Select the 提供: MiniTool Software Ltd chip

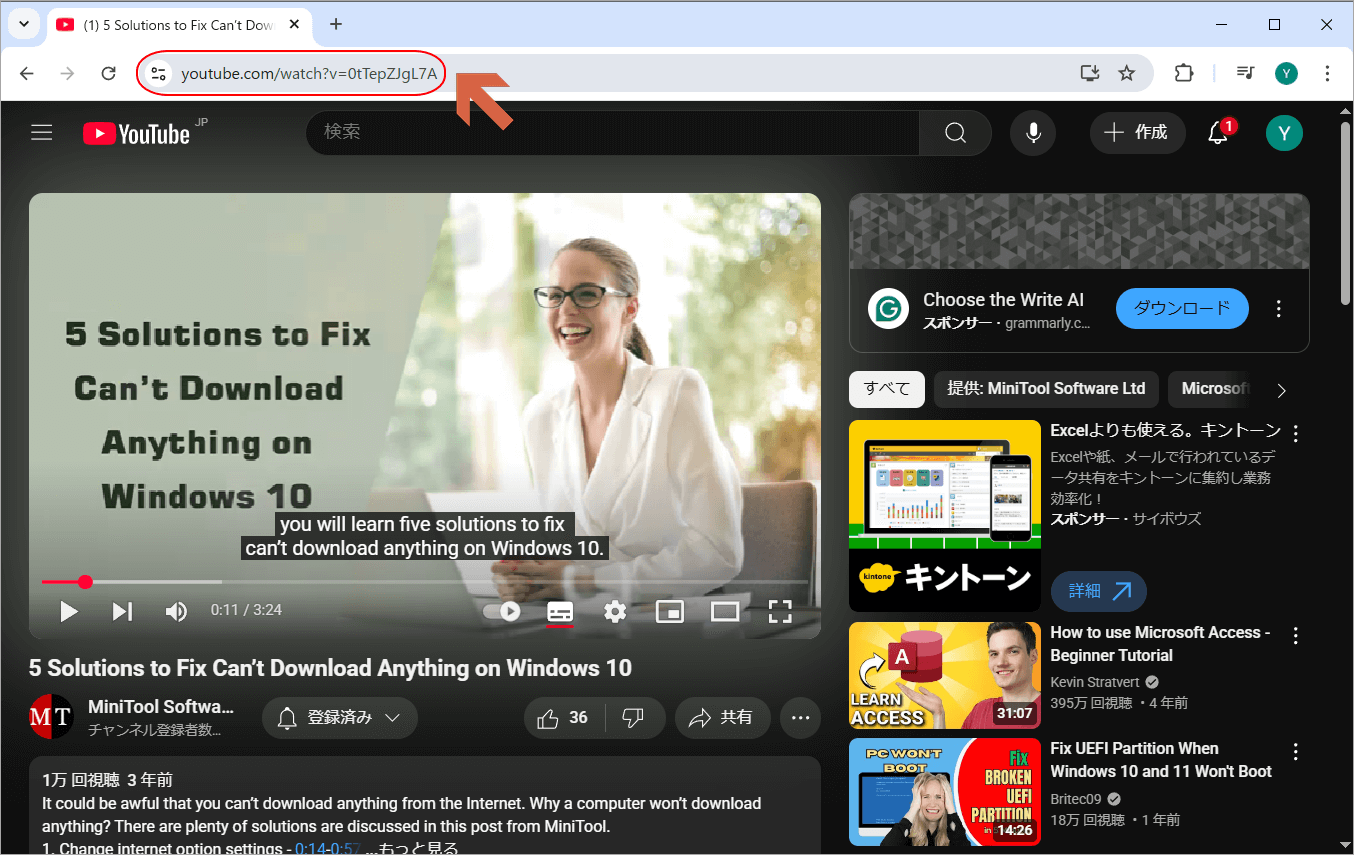click(1046, 389)
